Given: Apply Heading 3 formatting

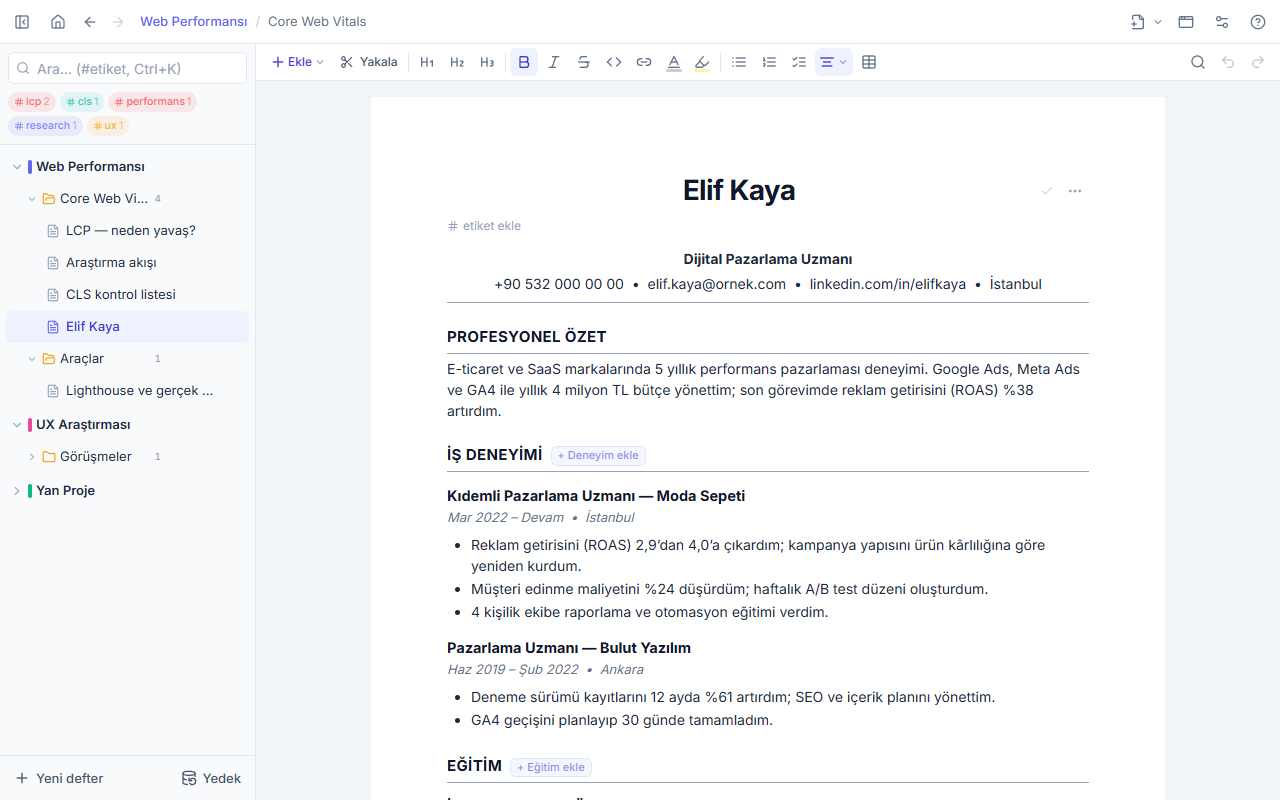Looking at the screenshot, I should pyautogui.click(x=487, y=62).
